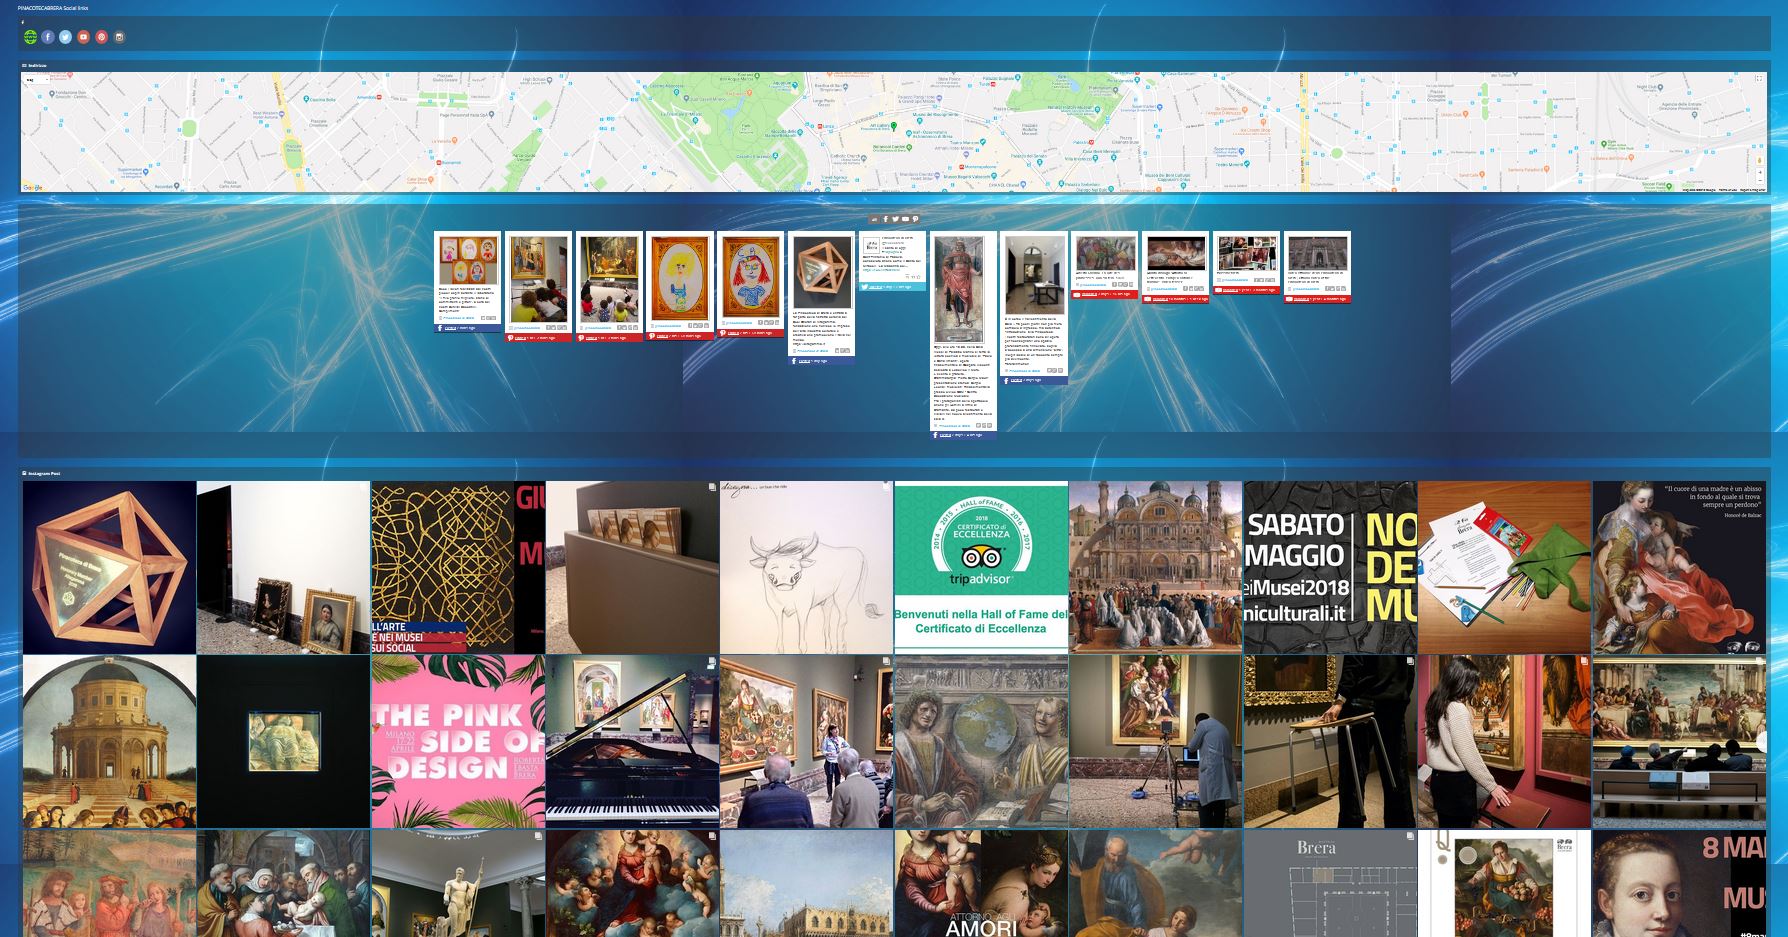Viewport: 1788px width, 937px height.
Task: Open the Google logo link on map
Action: pos(33,187)
